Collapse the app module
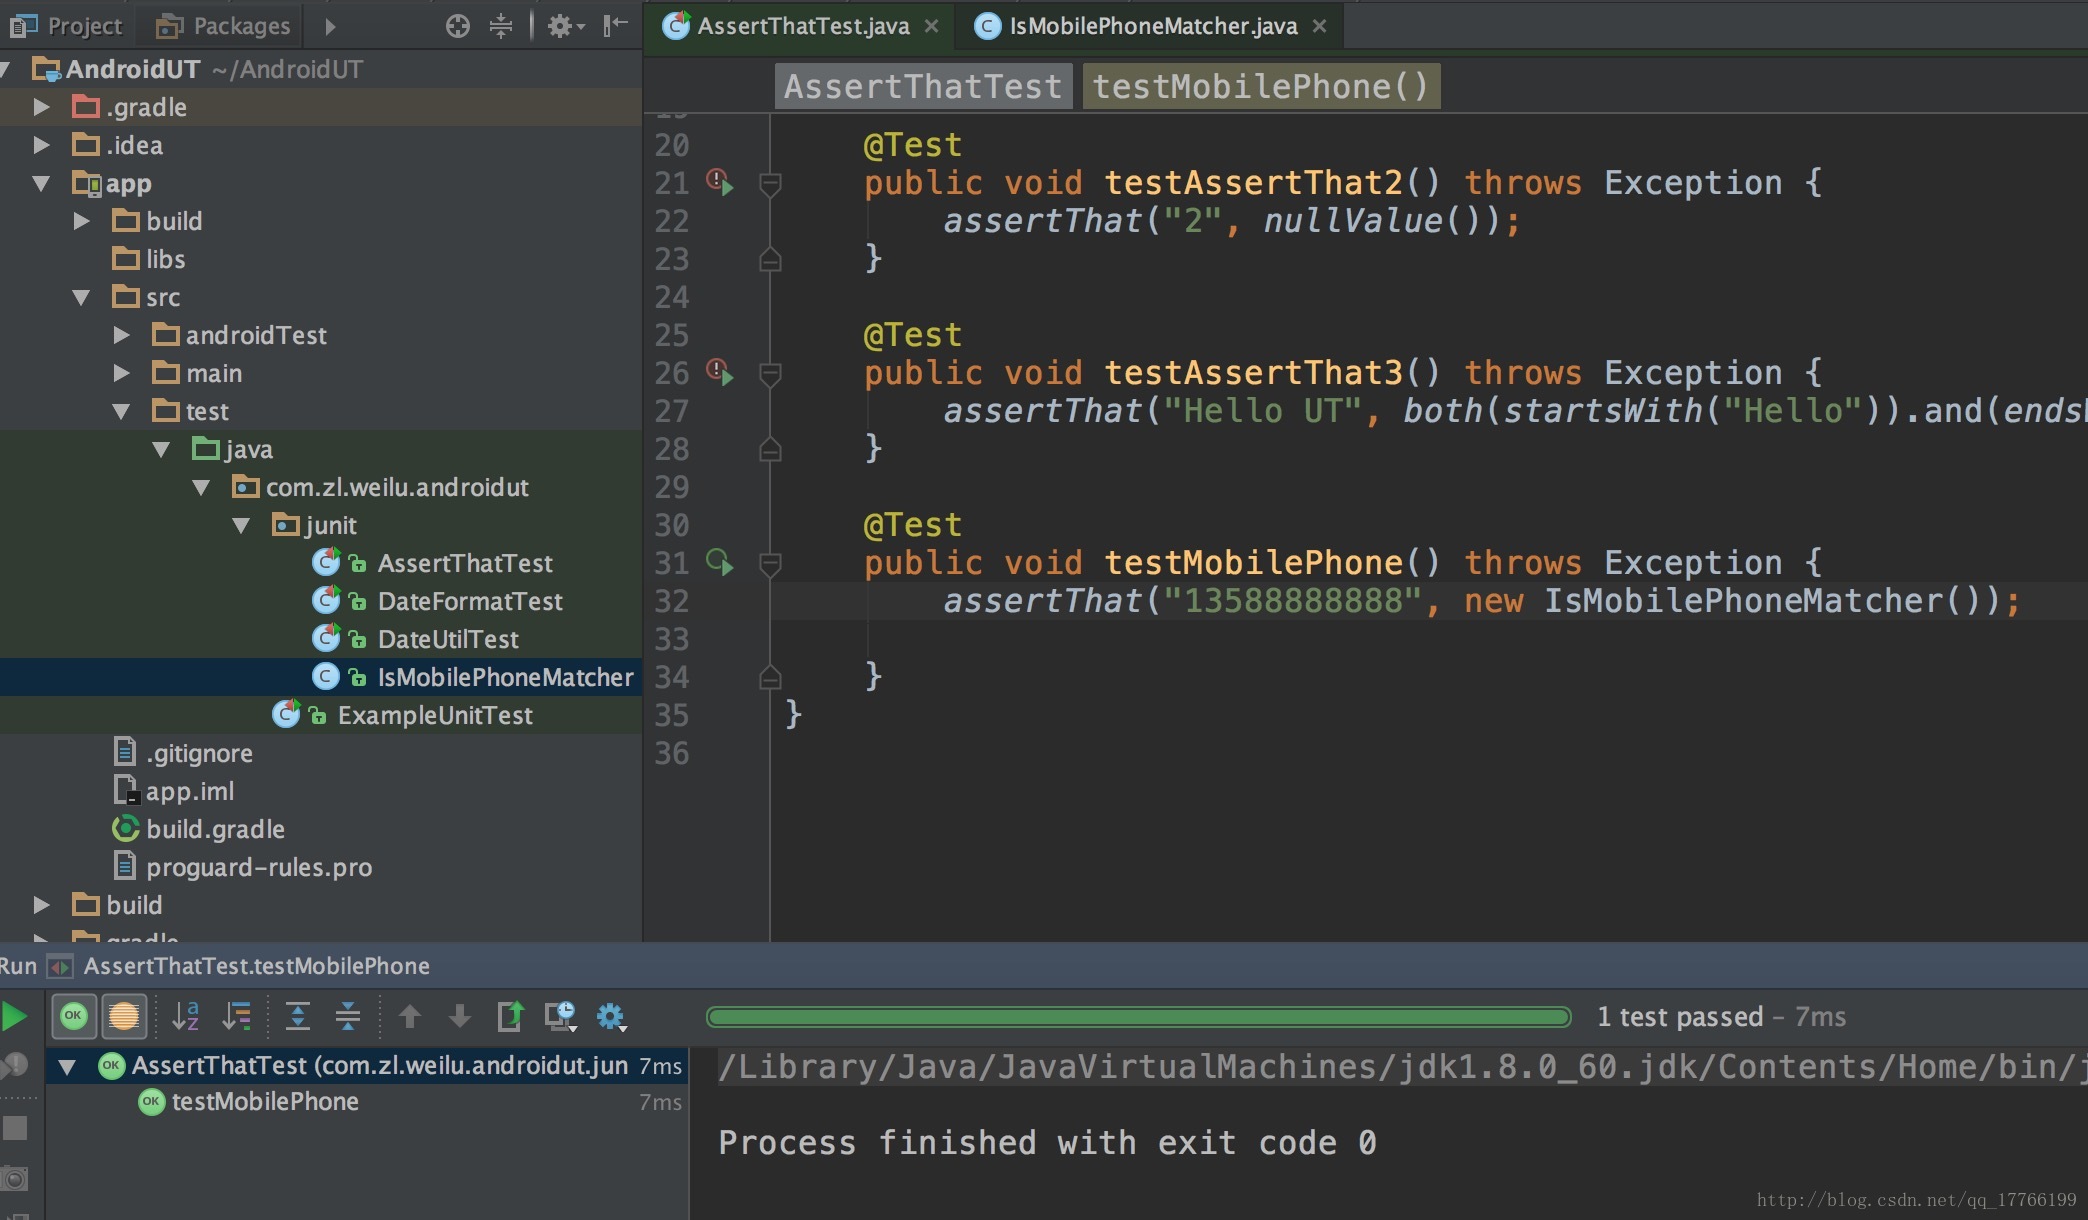Image resolution: width=2088 pixels, height=1220 pixels. [x=41, y=183]
